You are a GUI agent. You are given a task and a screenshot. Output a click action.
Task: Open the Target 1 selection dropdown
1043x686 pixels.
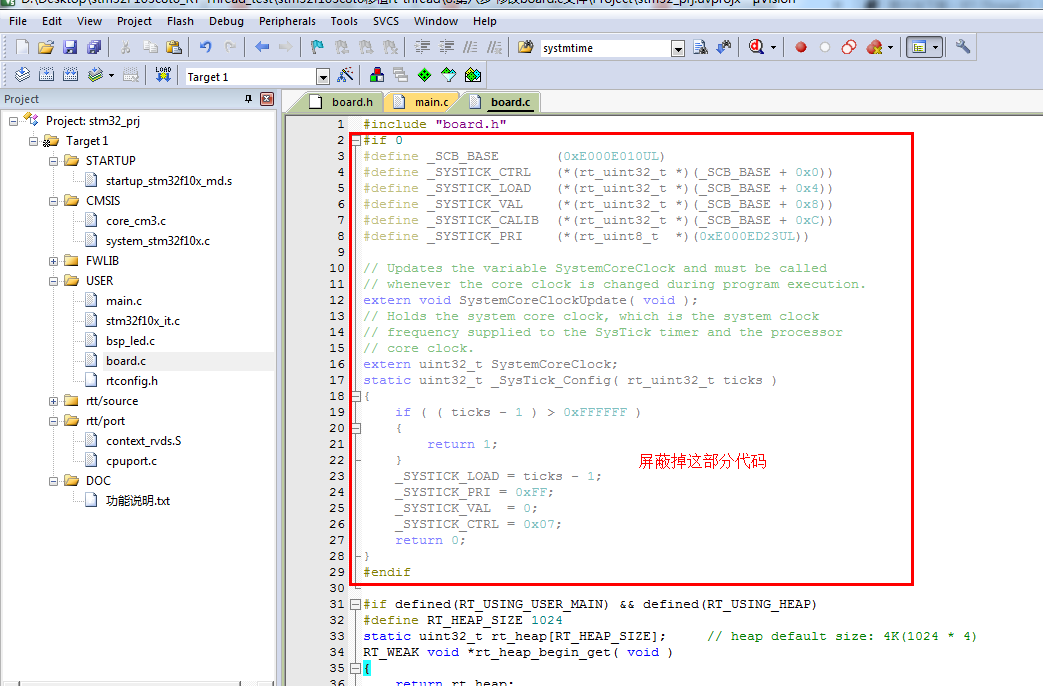323,75
